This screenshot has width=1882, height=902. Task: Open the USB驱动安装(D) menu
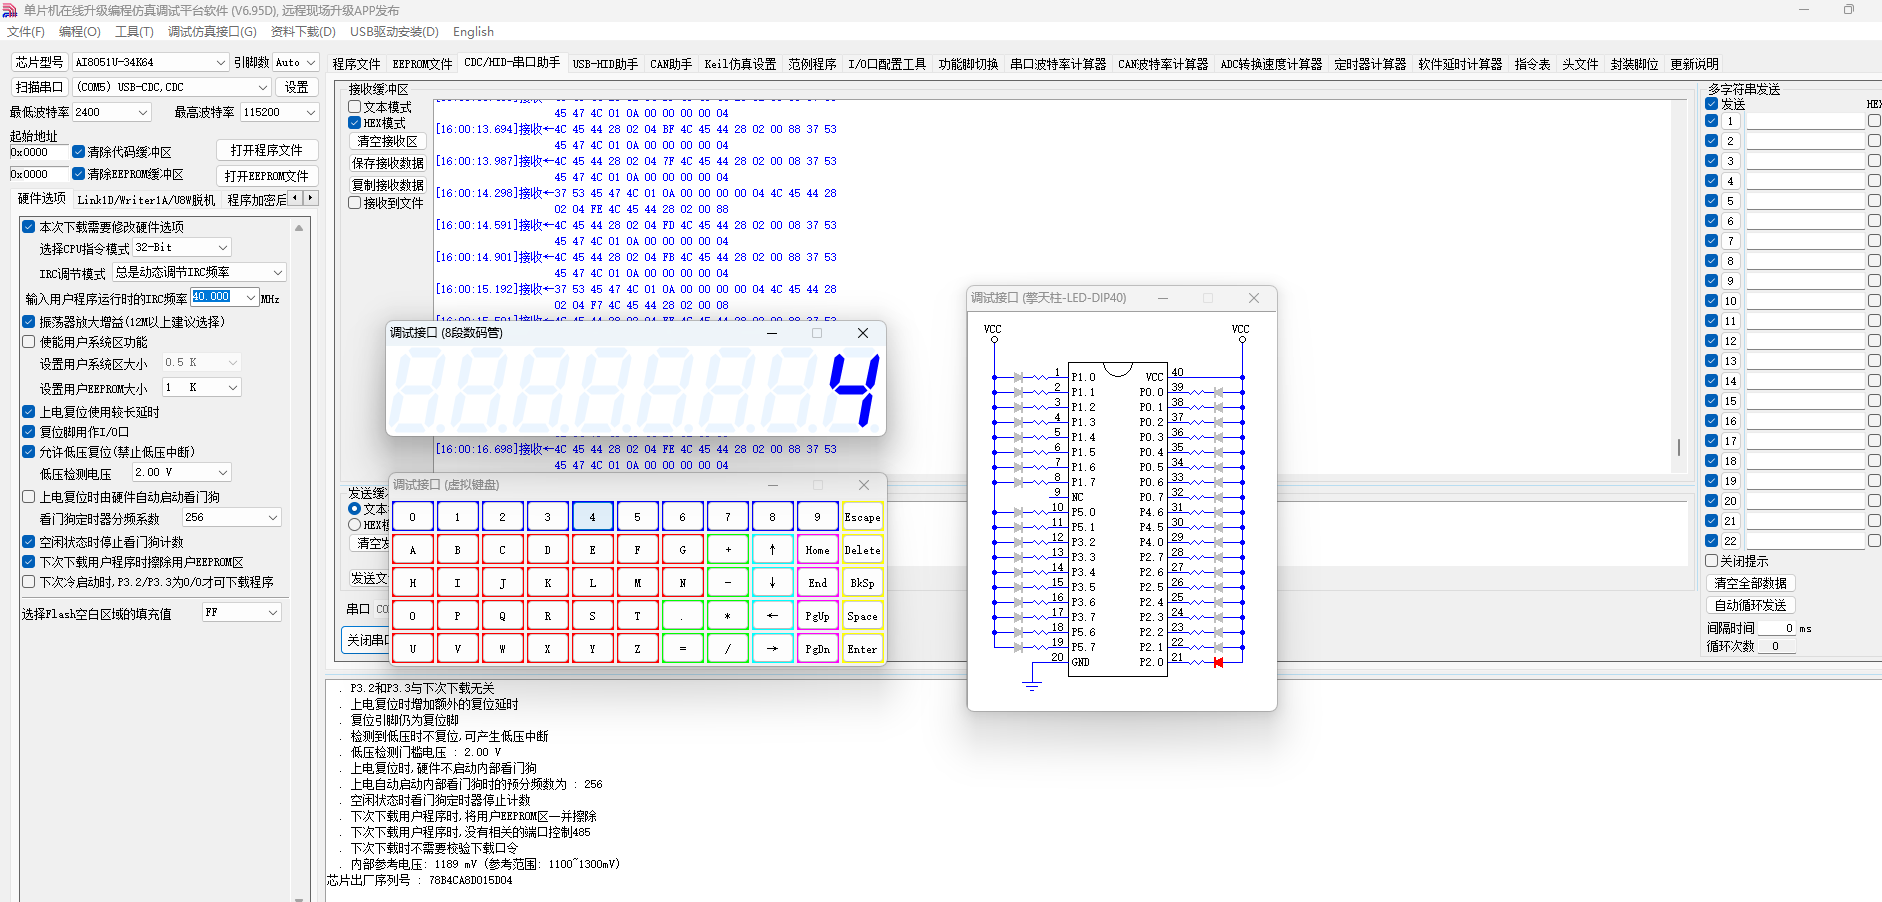click(x=394, y=32)
